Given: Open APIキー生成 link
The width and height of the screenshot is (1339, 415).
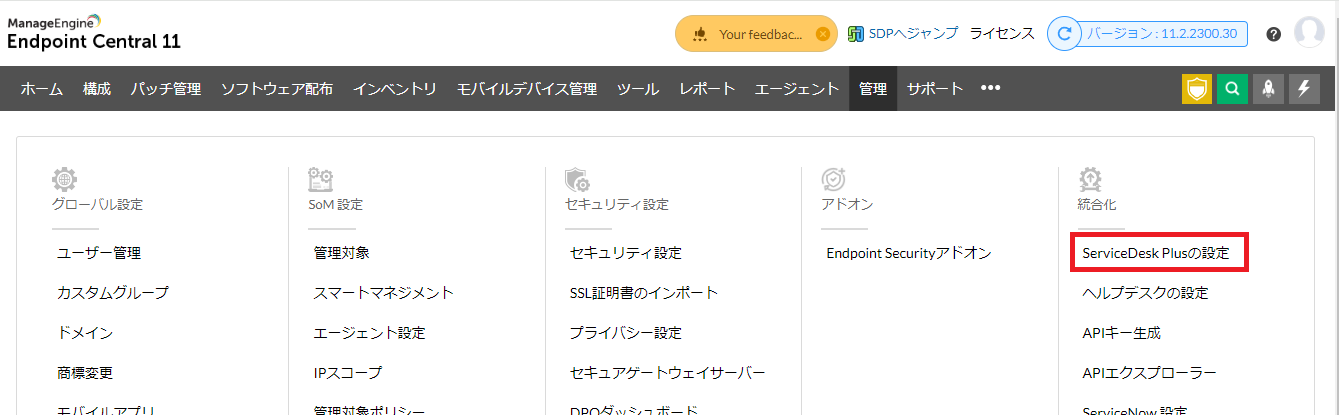Looking at the screenshot, I should coord(1122,333).
